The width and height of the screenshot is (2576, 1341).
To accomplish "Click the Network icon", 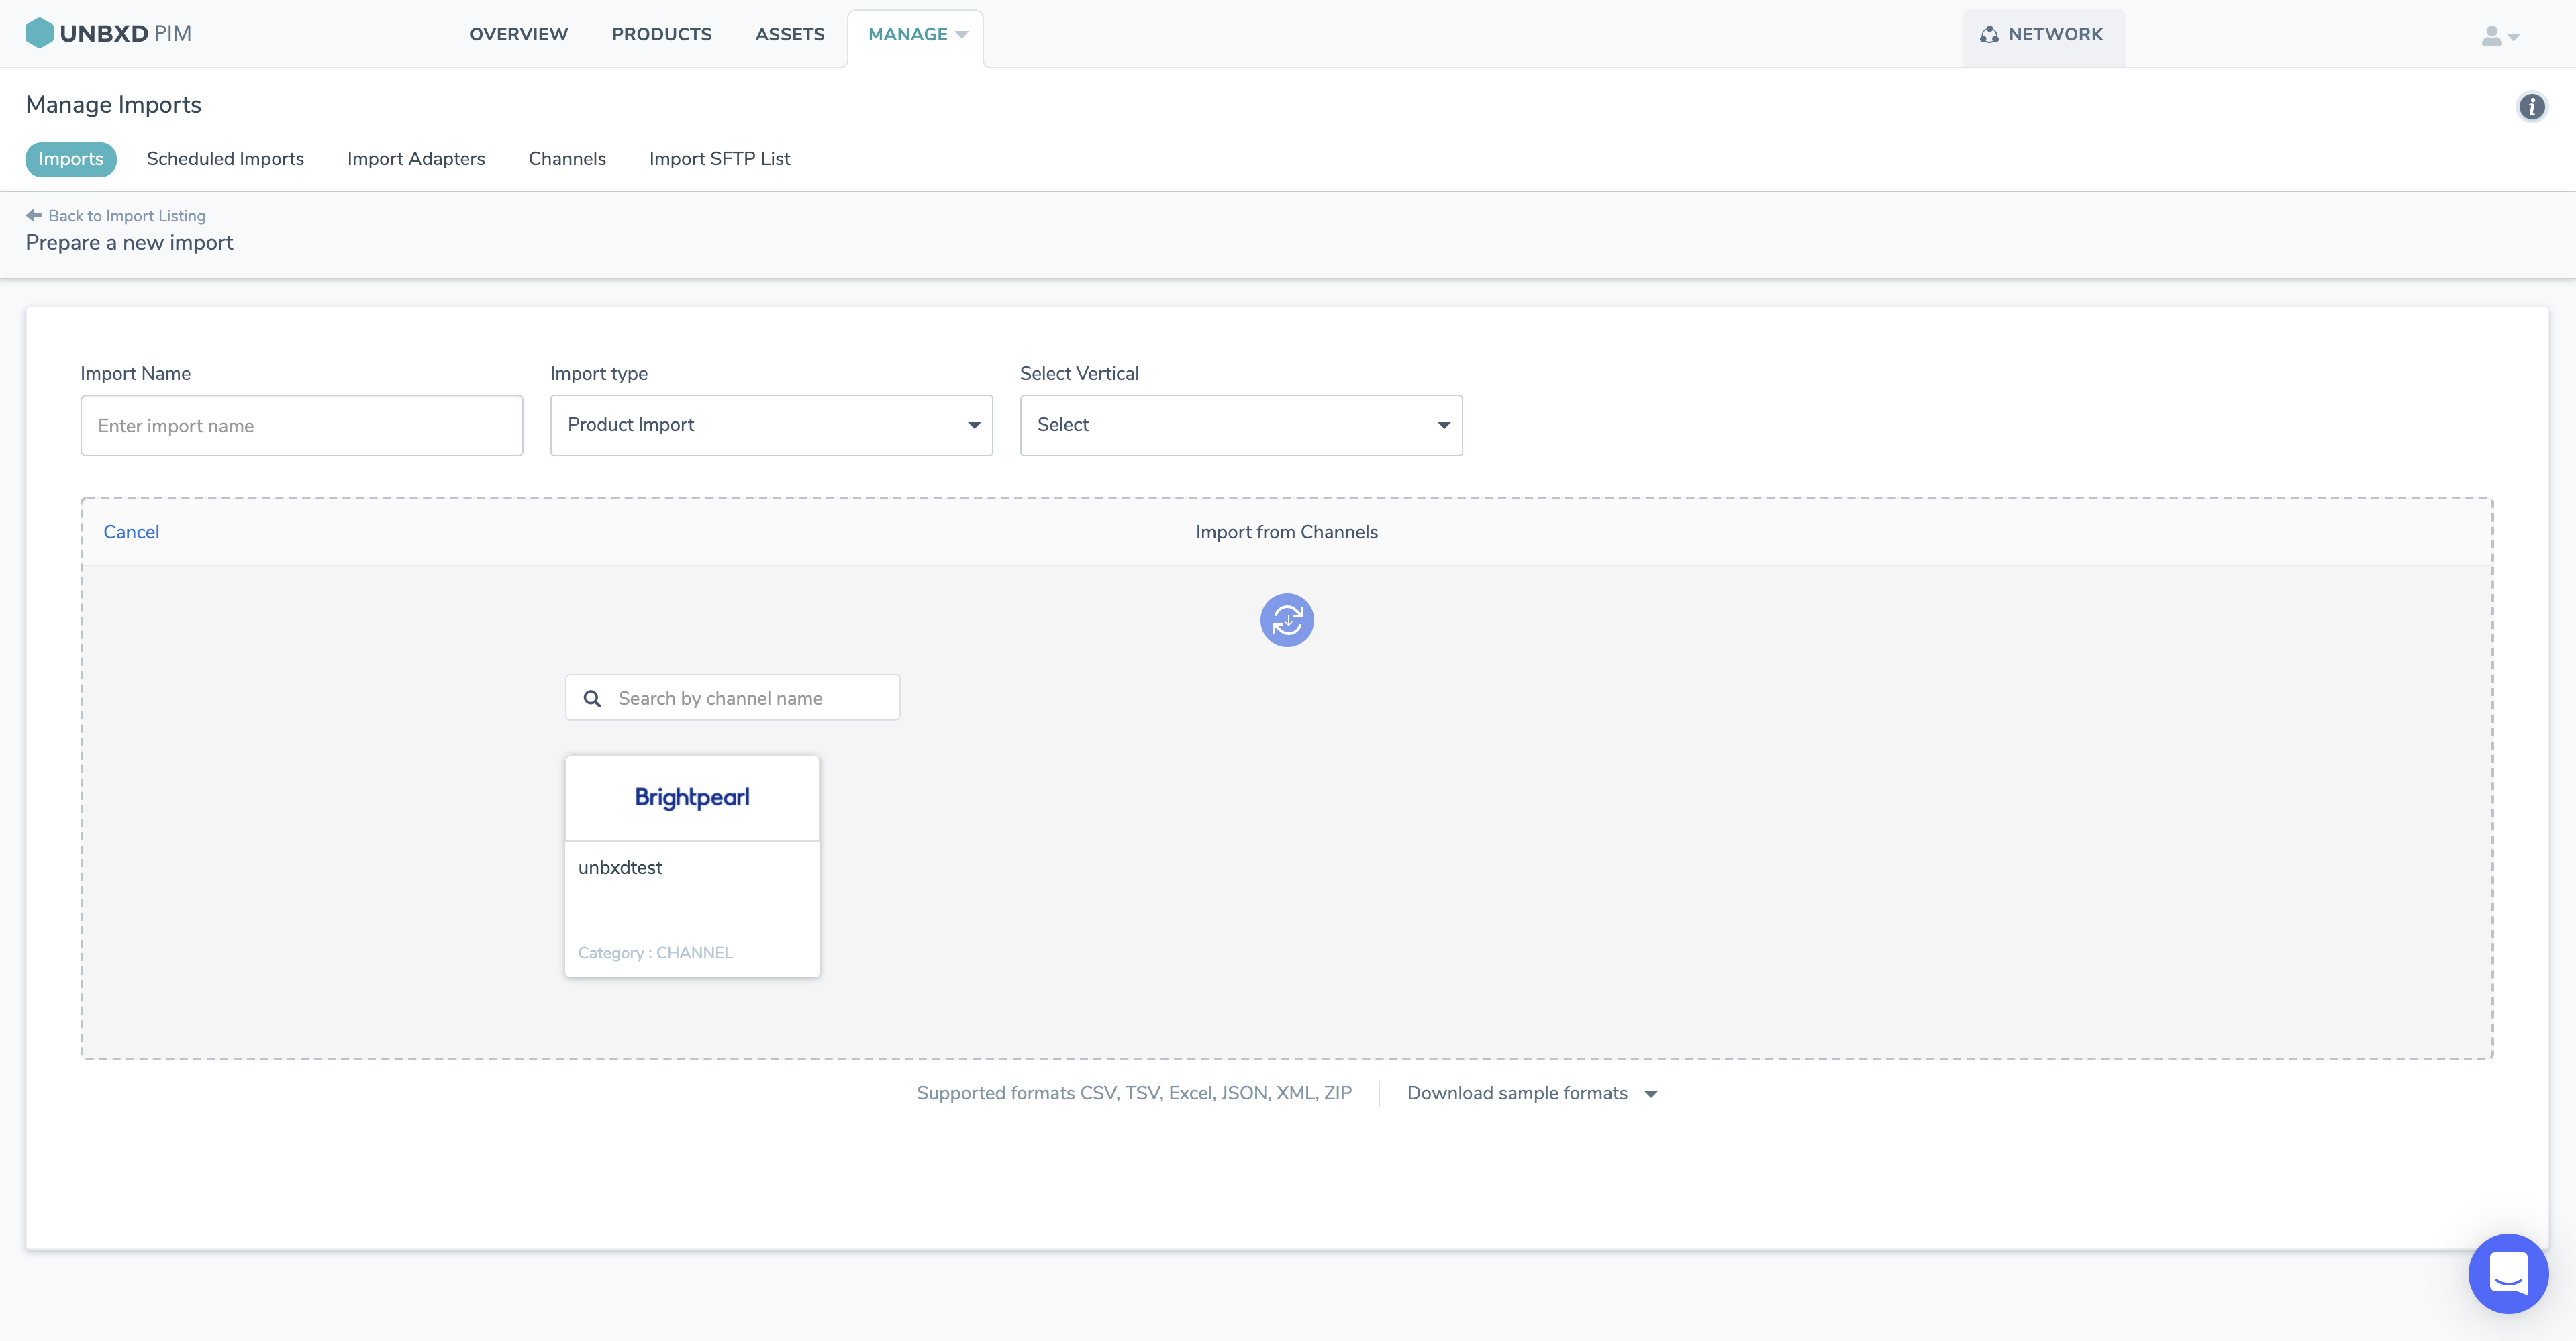I will [1989, 34].
